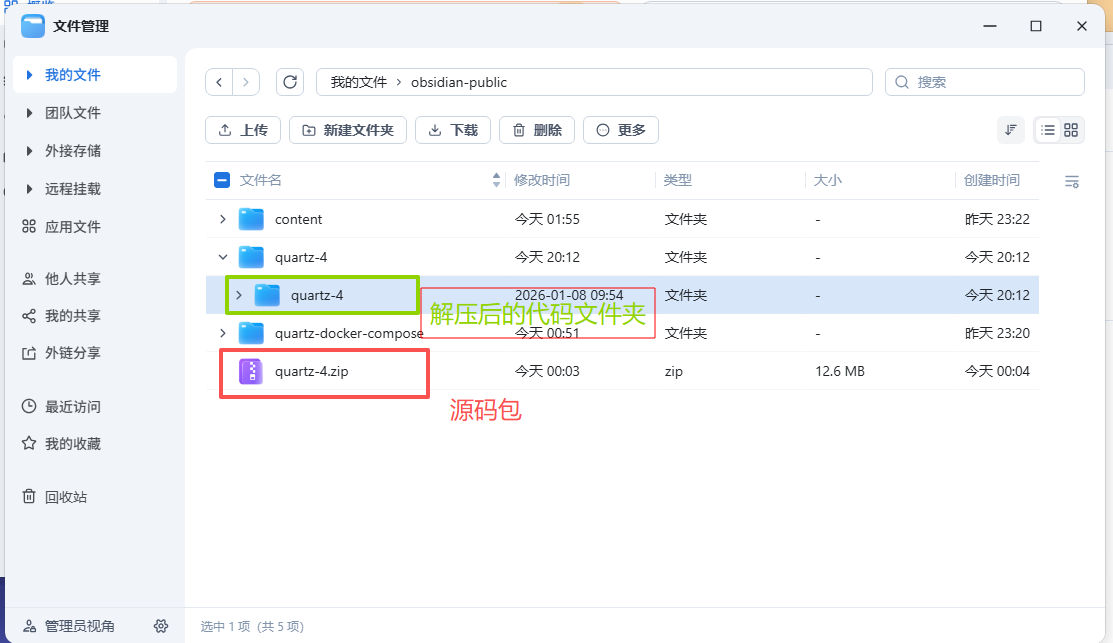This screenshot has height=643, width=1113.
Task: Refresh the current folder listing
Action: click(290, 82)
